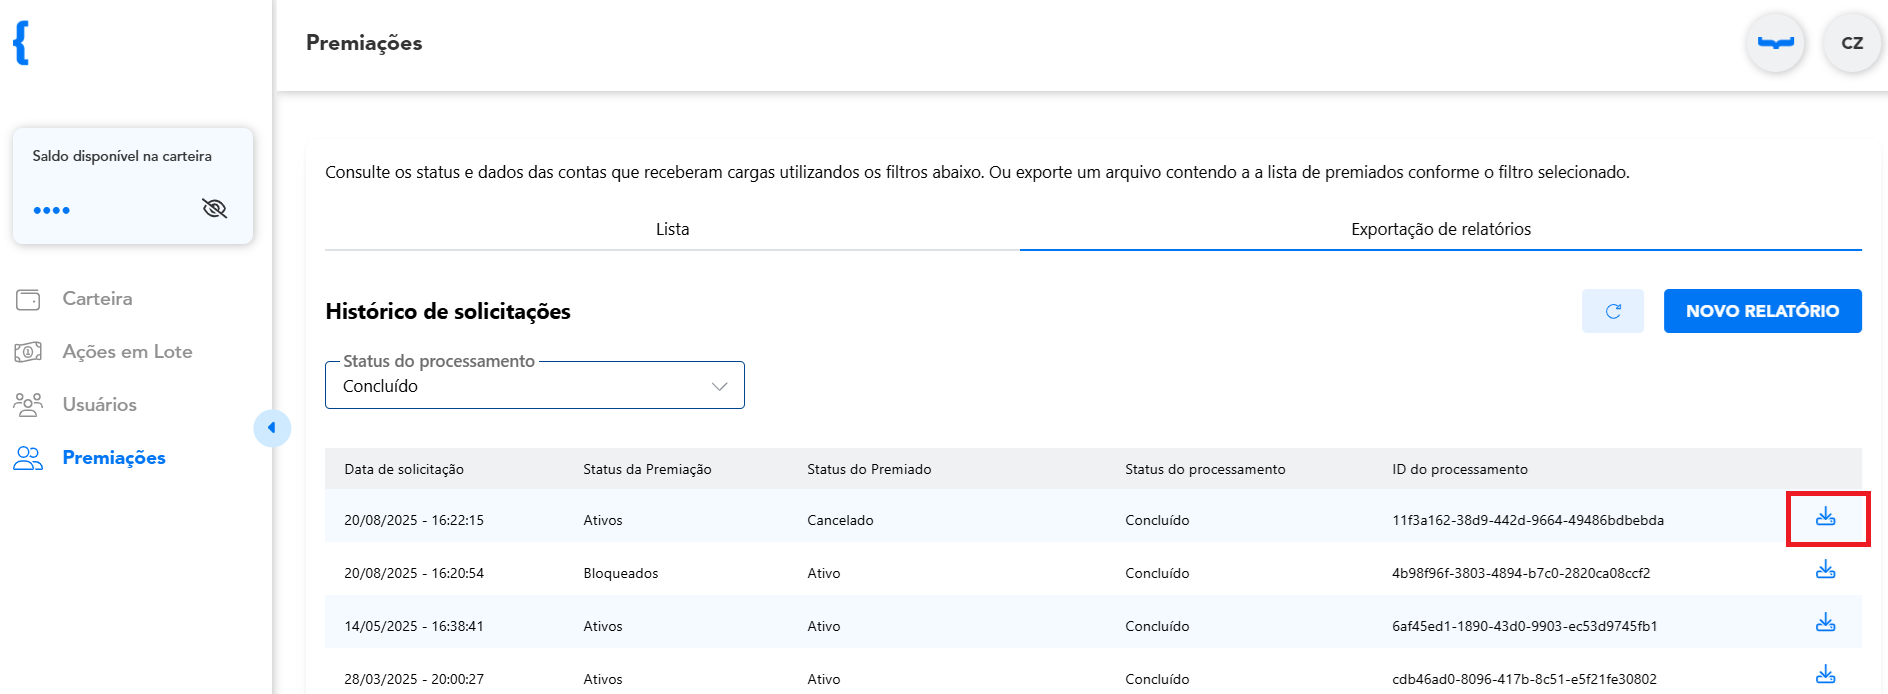Select Status do processamento column header
The image size is (1888, 694).
[1205, 469]
